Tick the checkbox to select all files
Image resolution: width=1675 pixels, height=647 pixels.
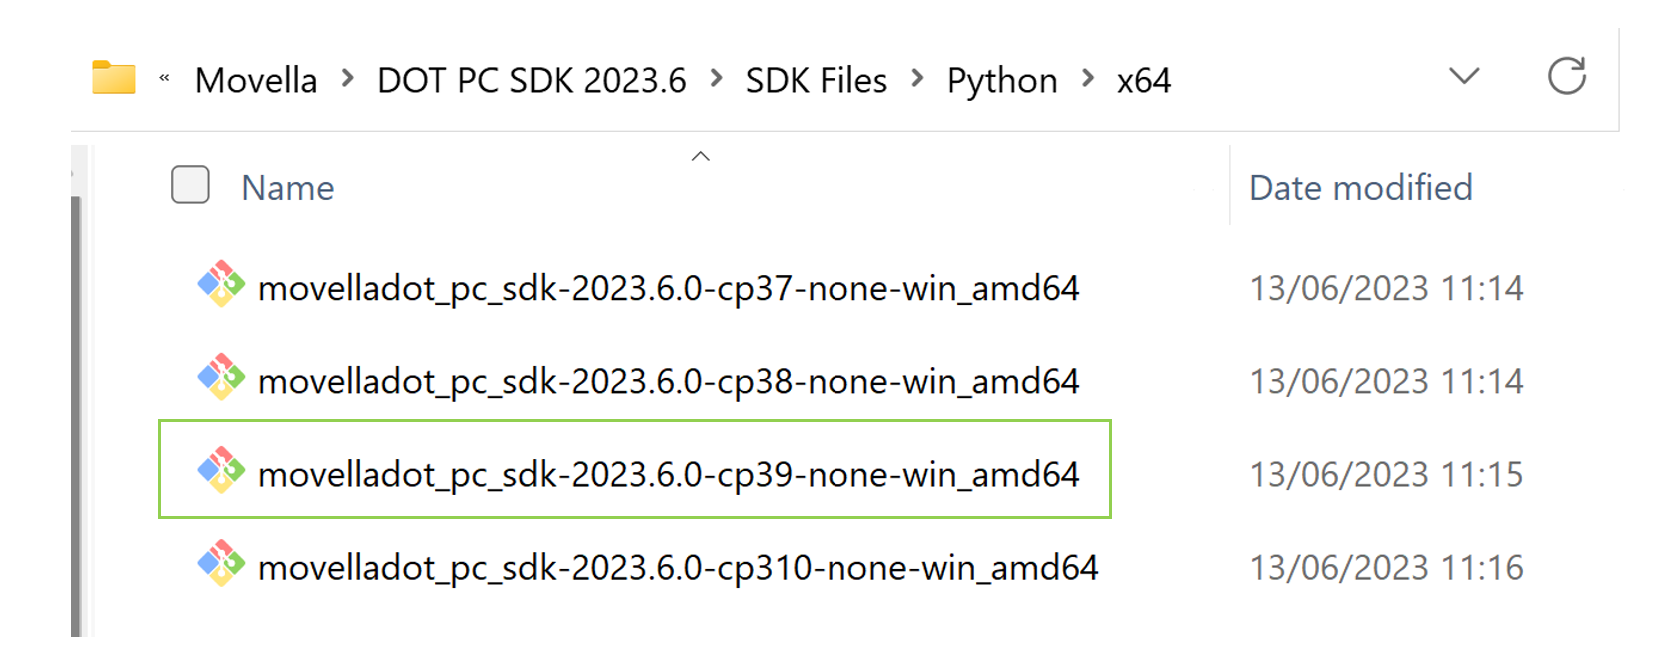click(189, 185)
